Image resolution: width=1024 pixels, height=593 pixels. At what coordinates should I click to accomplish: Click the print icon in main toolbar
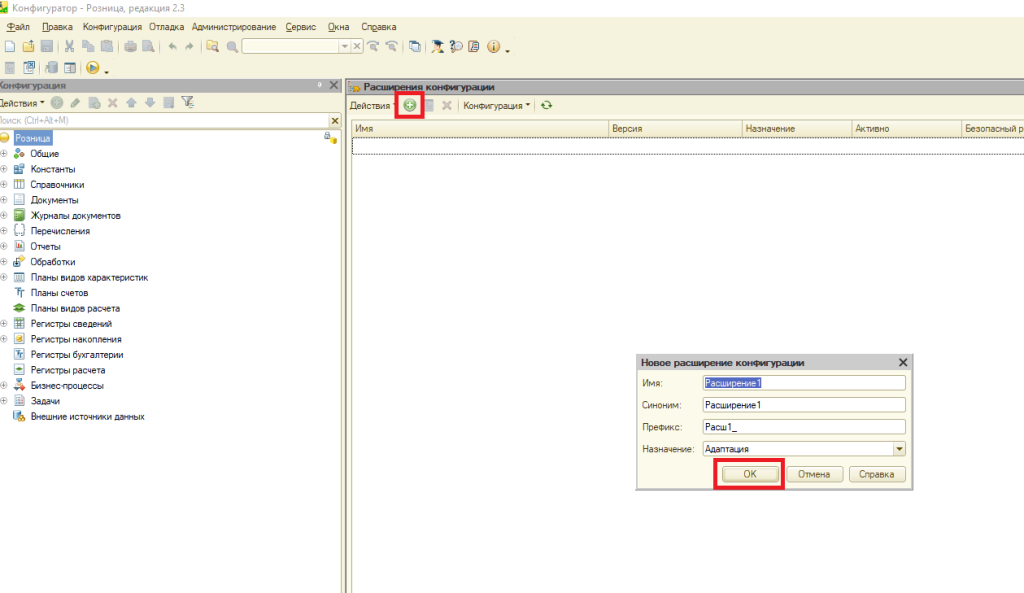pyautogui.click(x=130, y=46)
